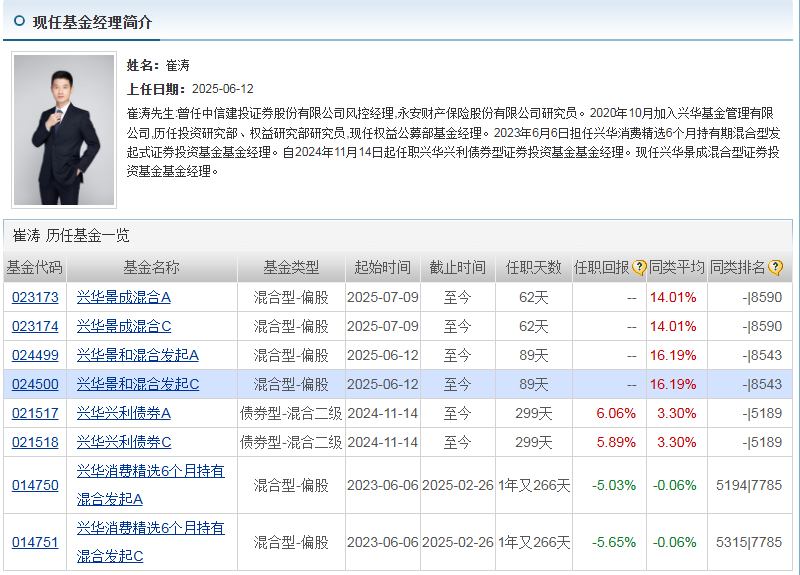Open fund code link 021518

35,443
